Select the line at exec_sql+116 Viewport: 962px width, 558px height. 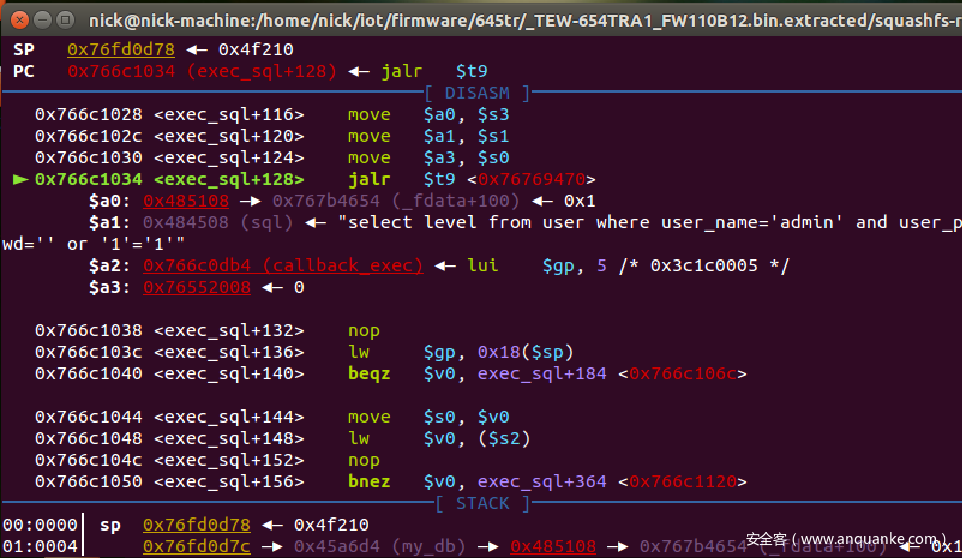point(272,115)
